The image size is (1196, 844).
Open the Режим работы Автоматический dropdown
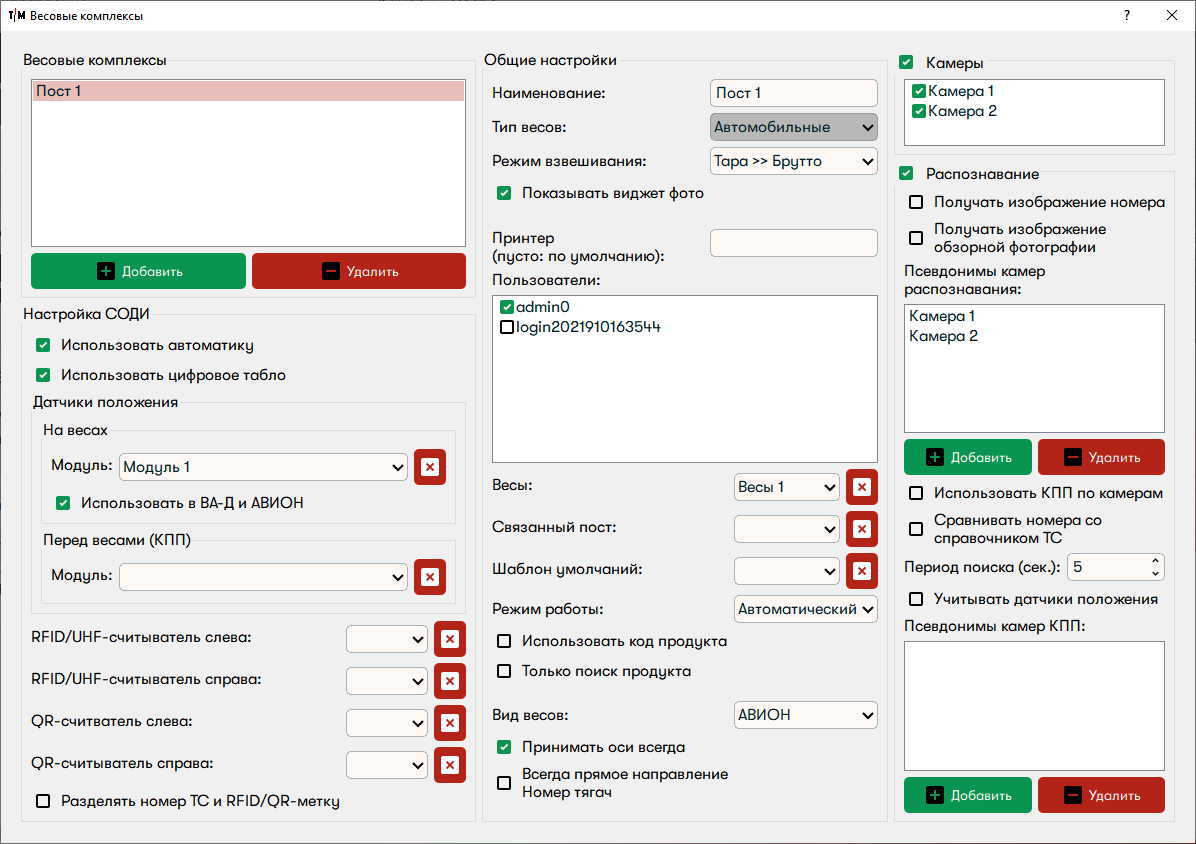tap(805, 609)
